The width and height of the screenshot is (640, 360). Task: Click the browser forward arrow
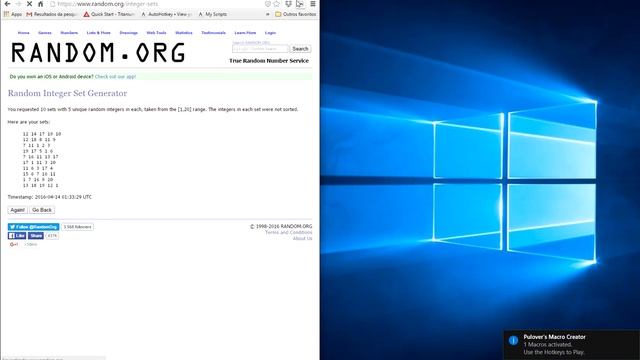tap(18, 4)
